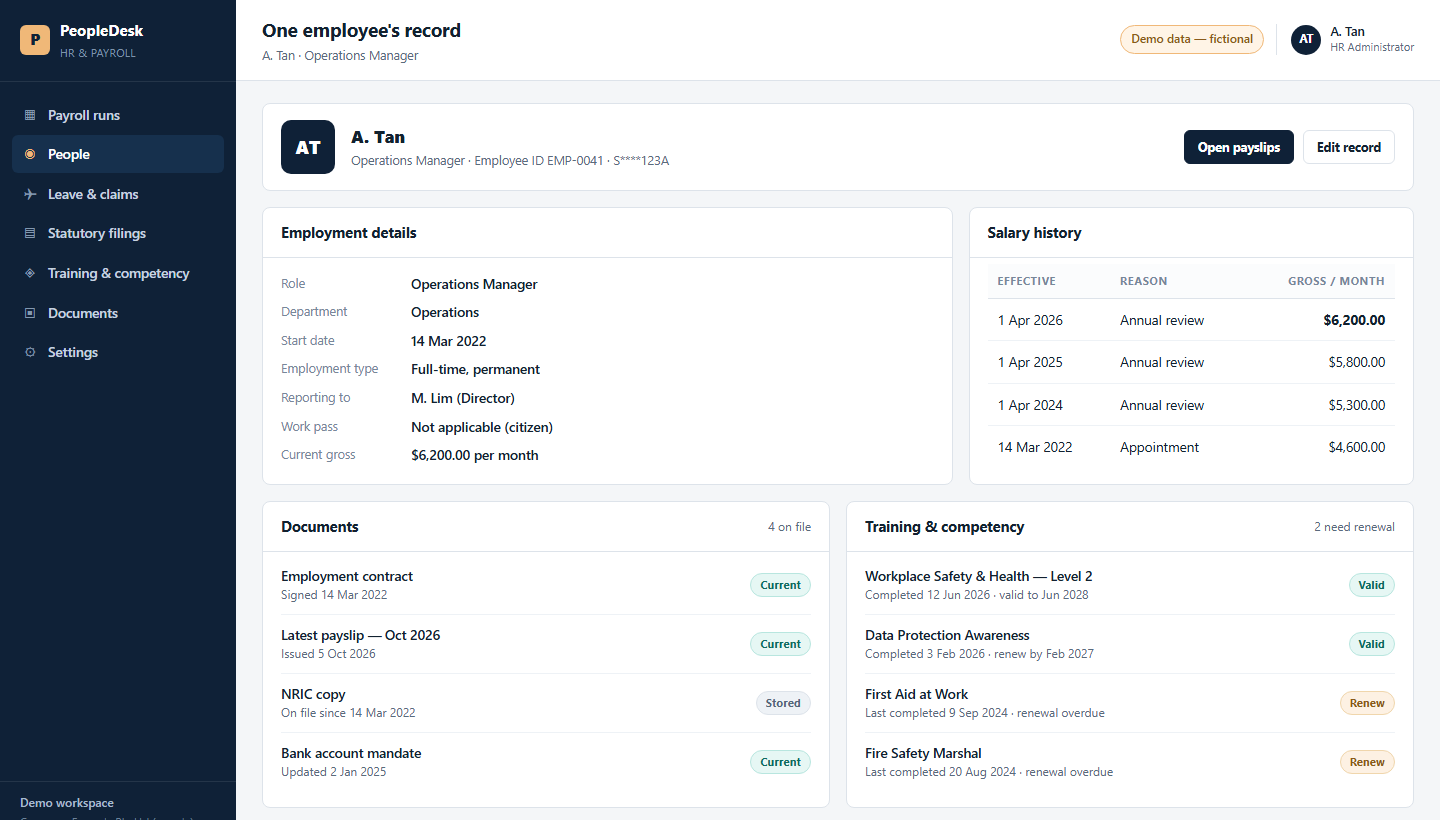1440x820 pixels.
Task: Click the Full-time, permanent employment type value
Action: [x=475, y=369]
